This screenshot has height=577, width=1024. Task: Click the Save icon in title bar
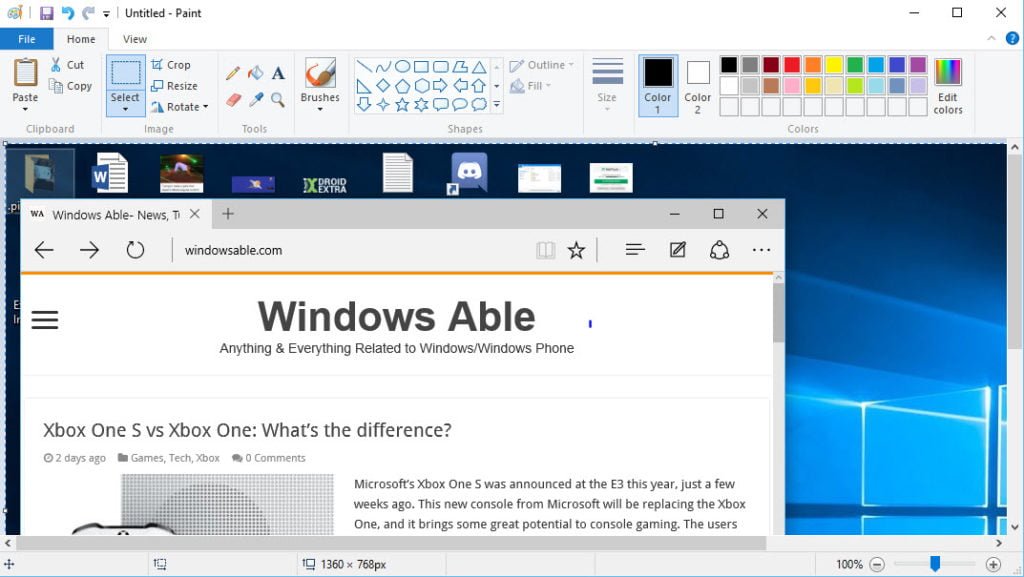tap(46, 13)
